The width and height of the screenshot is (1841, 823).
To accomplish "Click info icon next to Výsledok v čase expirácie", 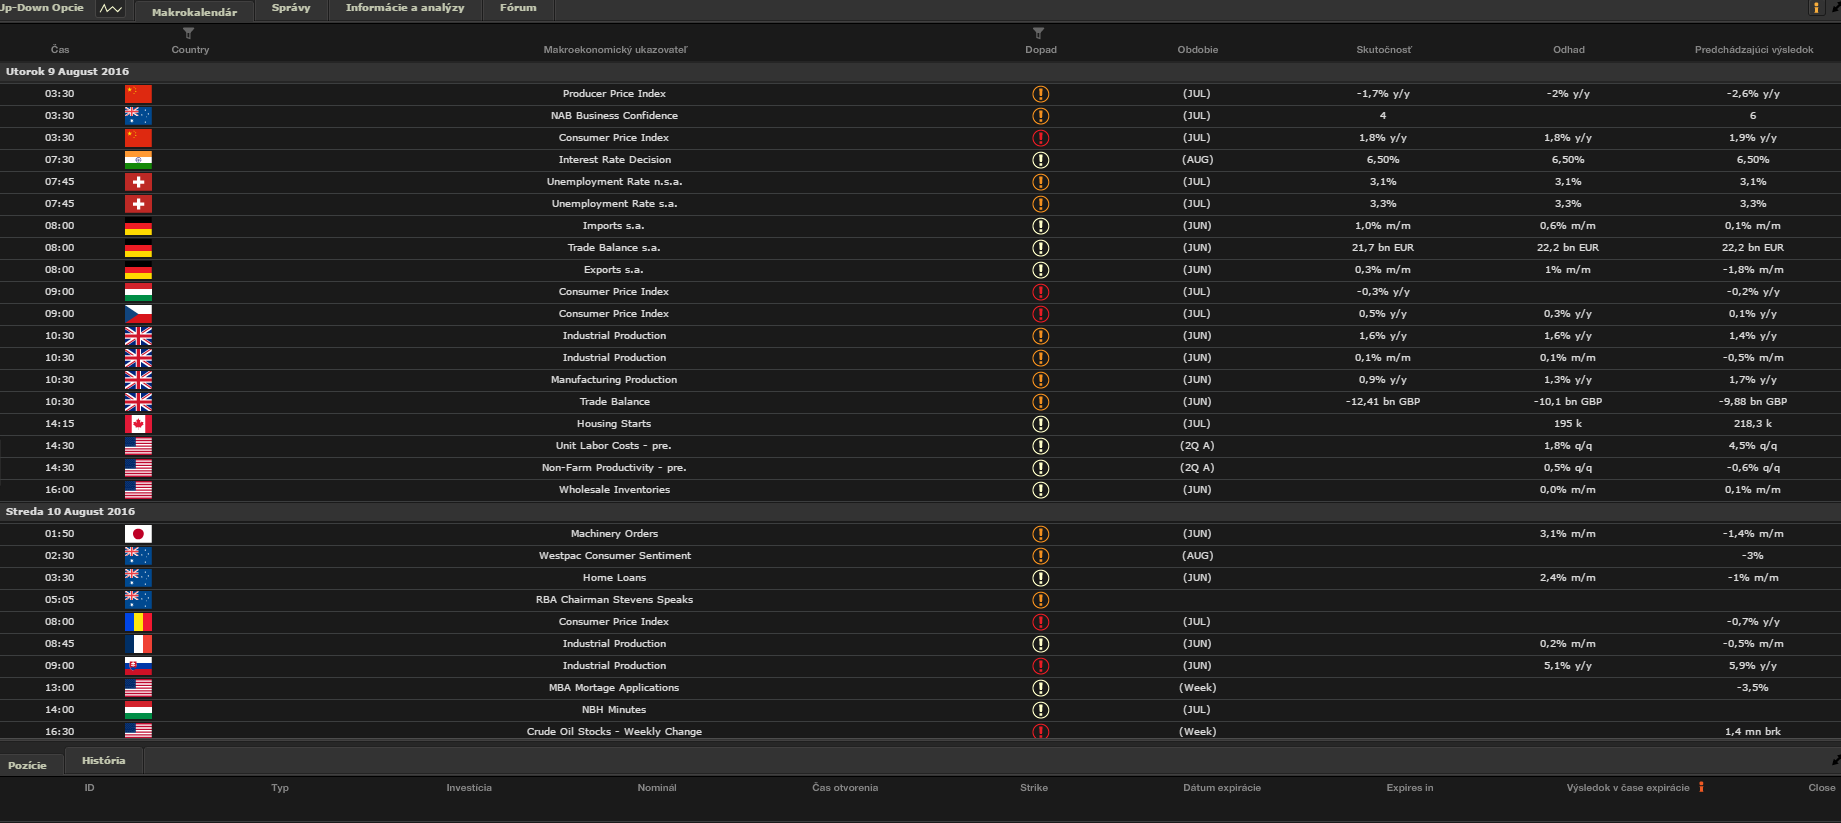I will (x=1701, y=787).
